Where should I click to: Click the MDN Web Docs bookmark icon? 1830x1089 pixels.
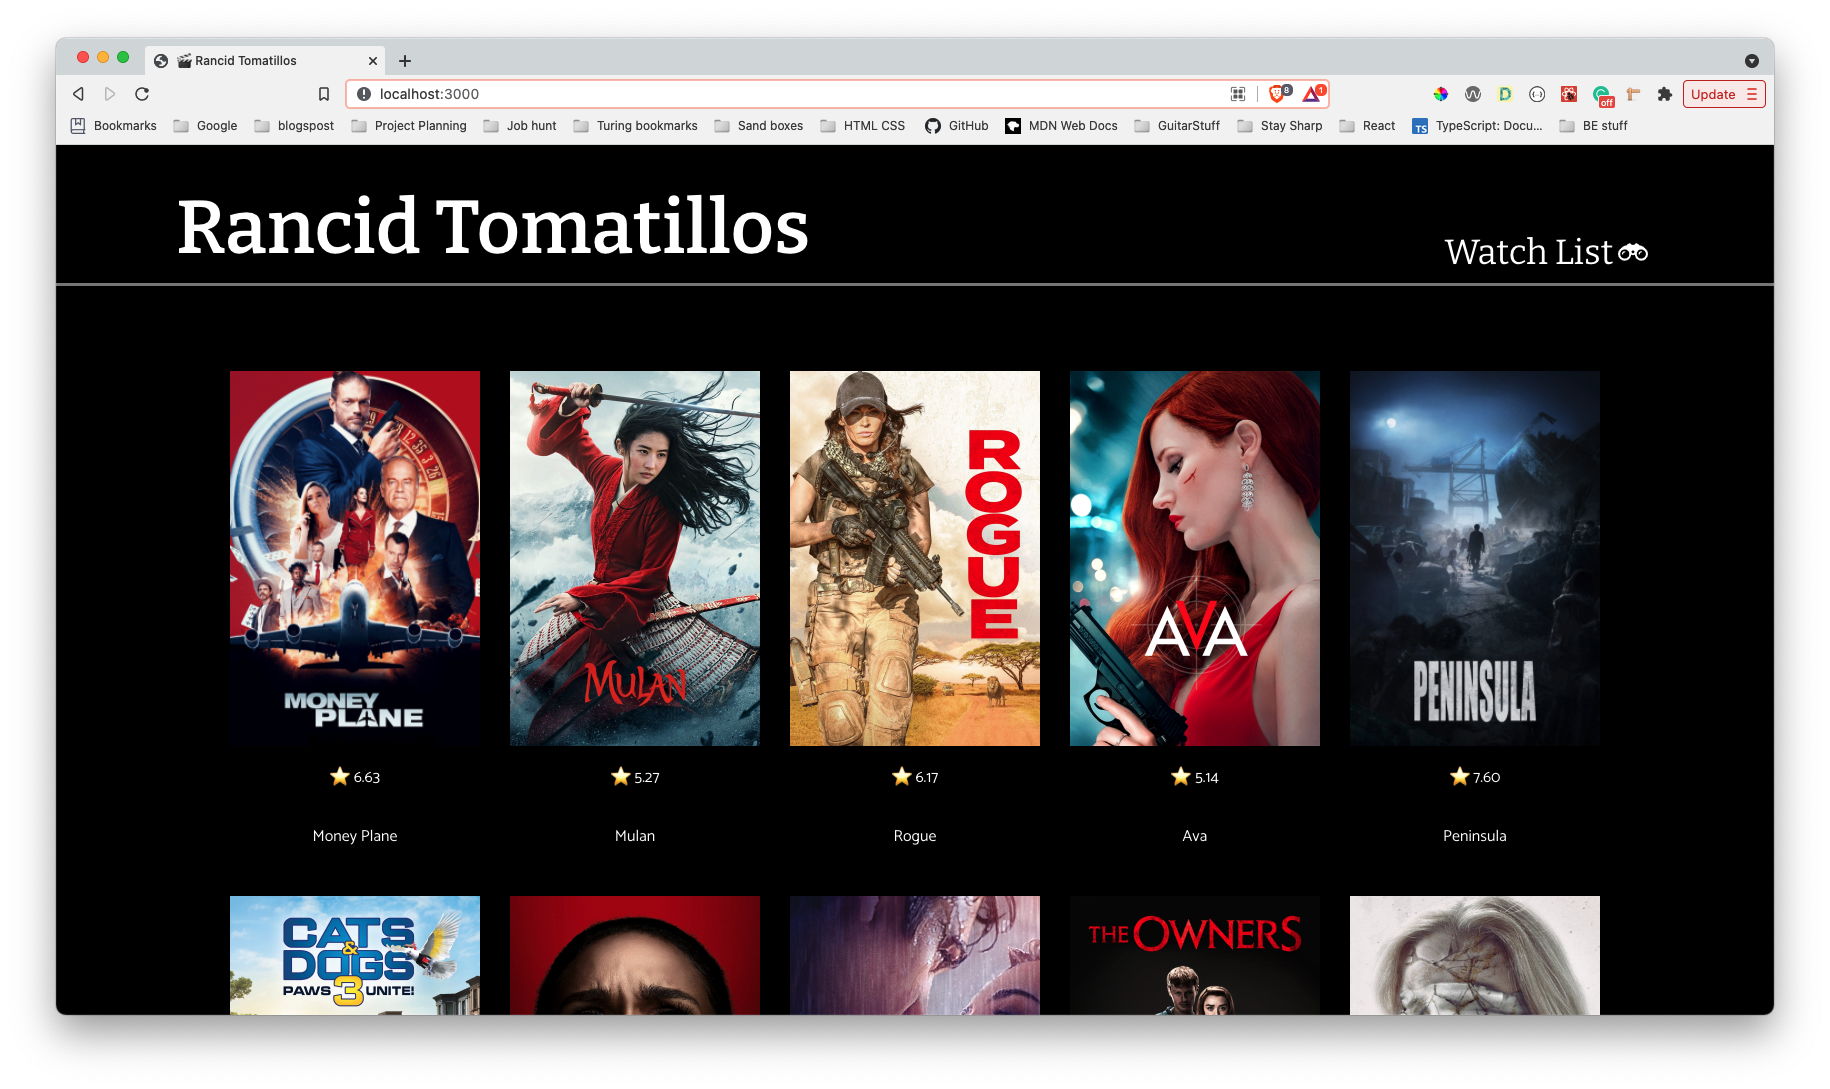pyautogui.click(x=1014, y=126)
